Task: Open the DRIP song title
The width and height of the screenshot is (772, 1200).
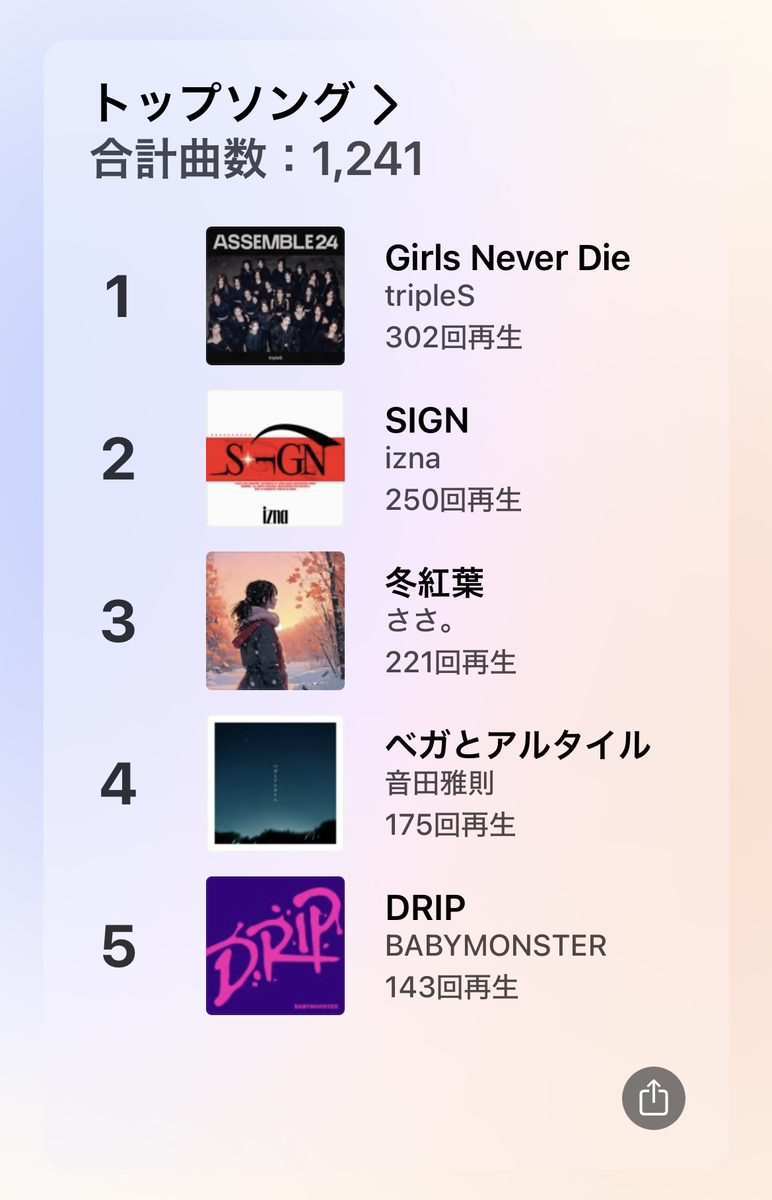Action: click(x=425, y=908)
